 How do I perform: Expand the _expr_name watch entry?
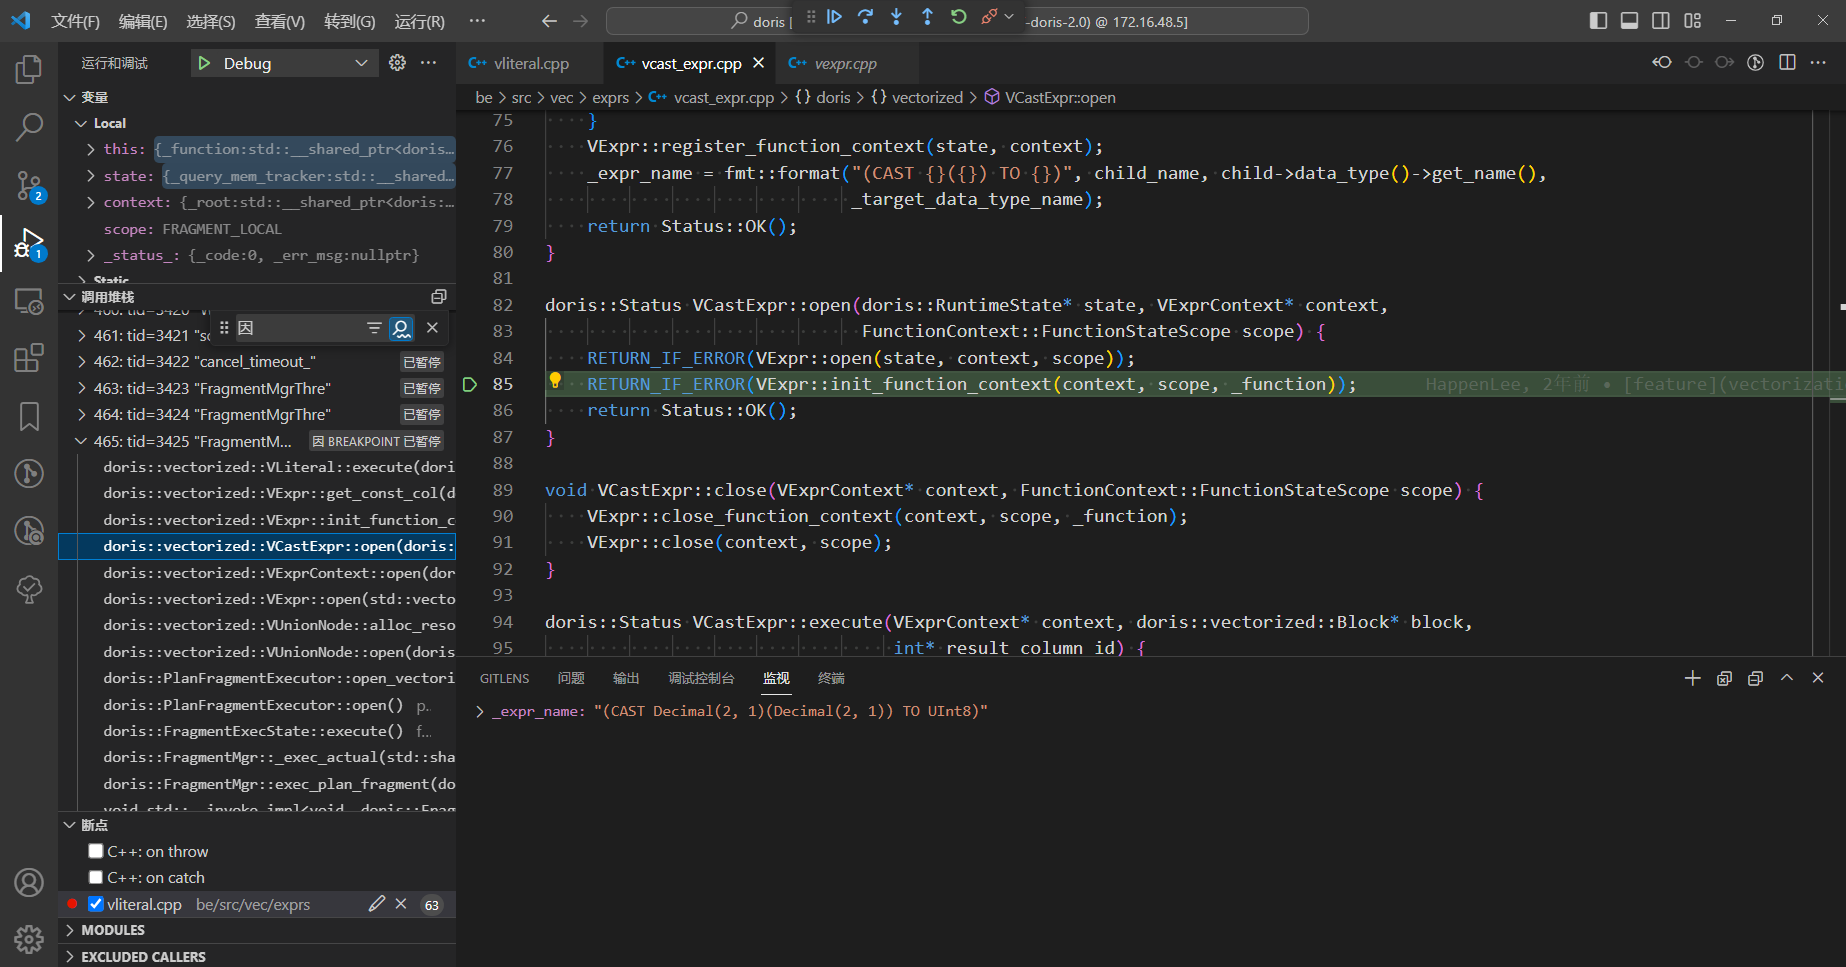[480, 712]
